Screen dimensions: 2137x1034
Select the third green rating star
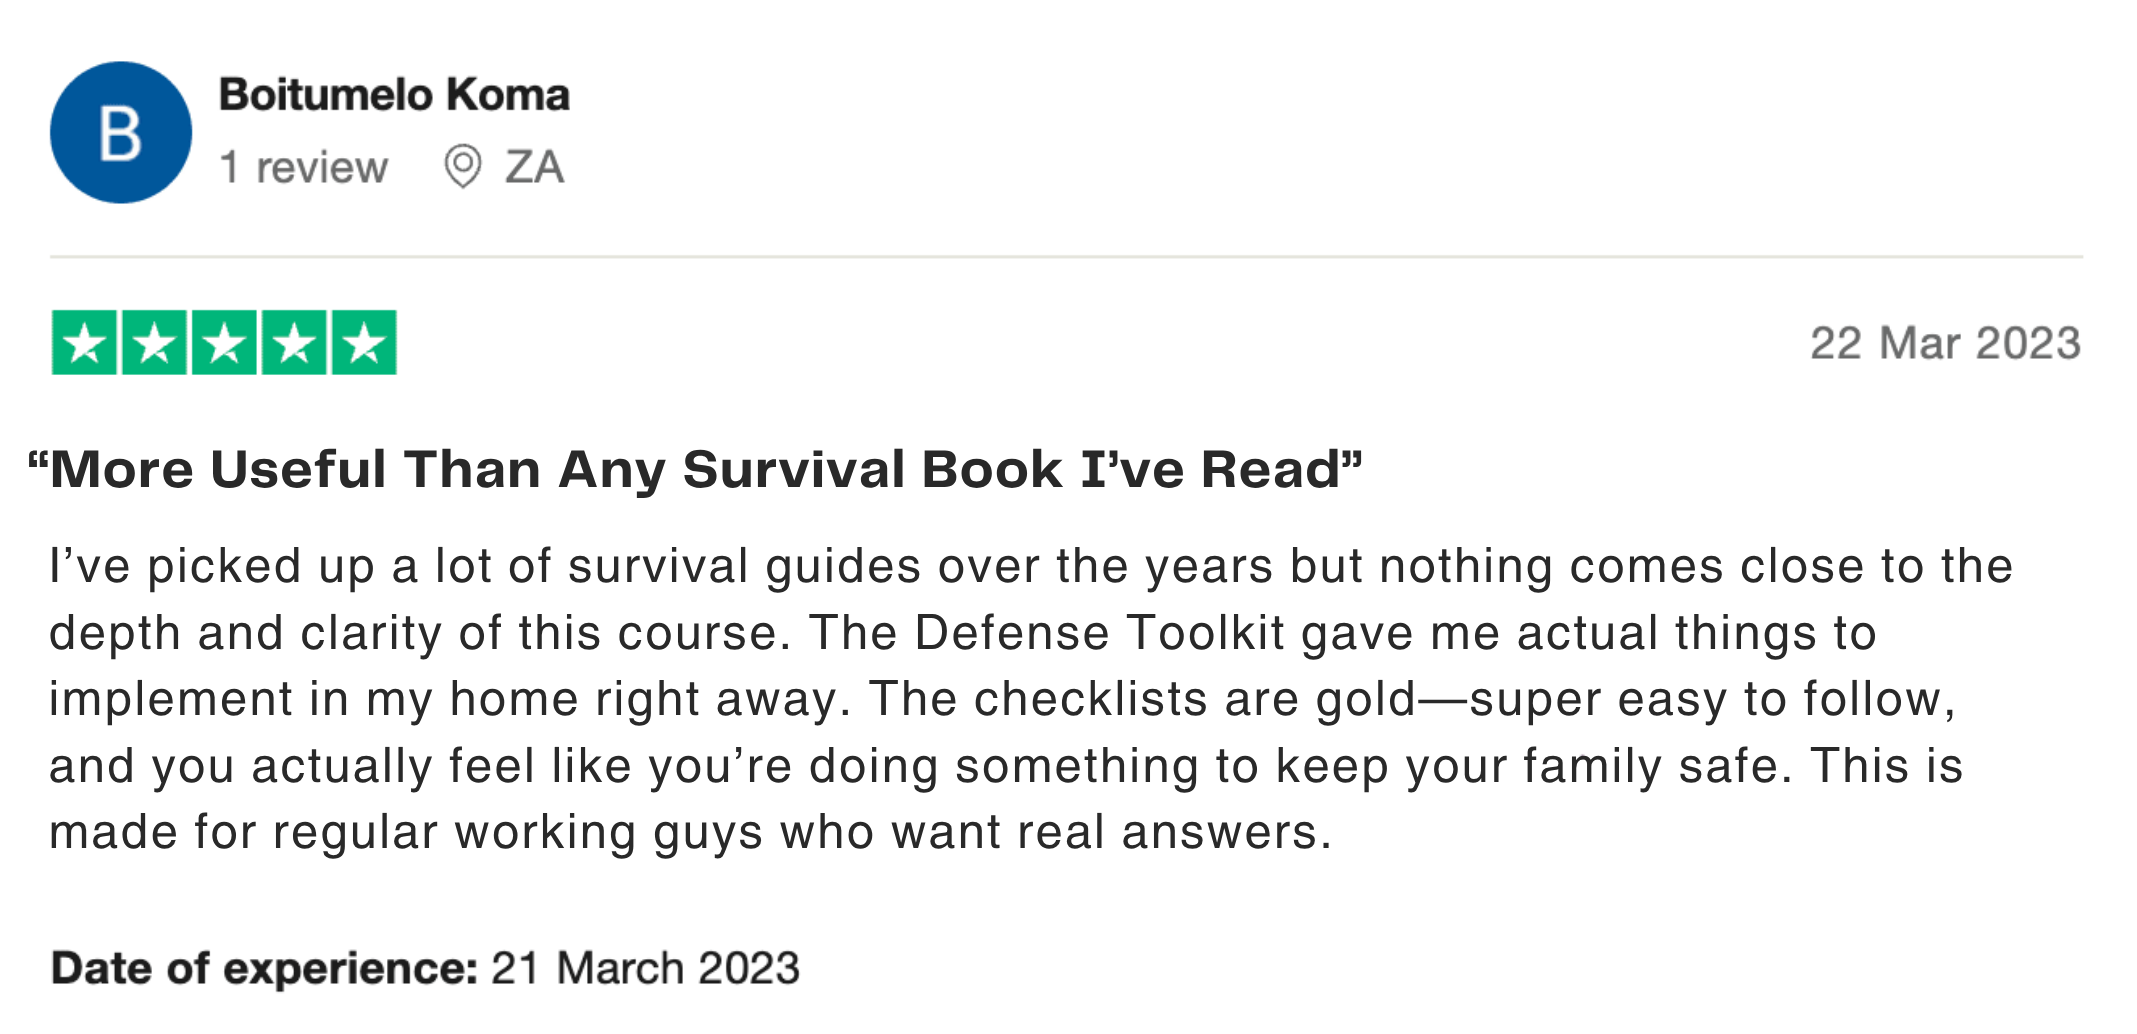tap(225, 343)
